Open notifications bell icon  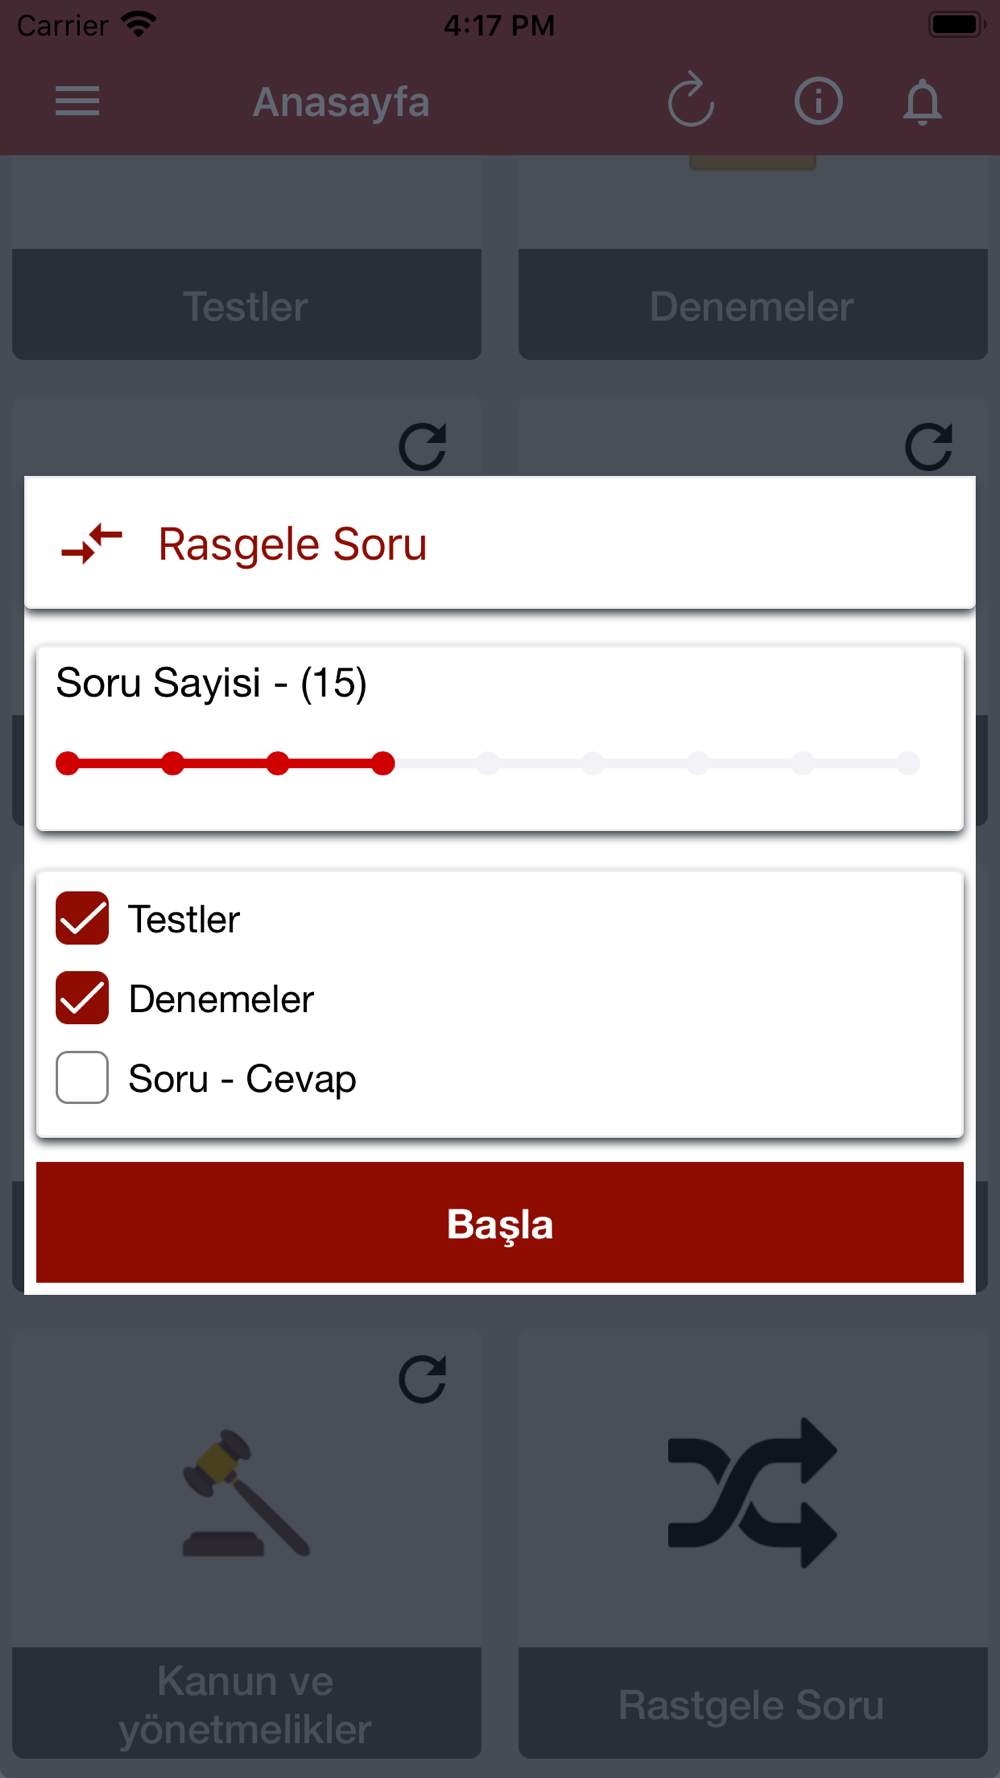tap(922, 102)
